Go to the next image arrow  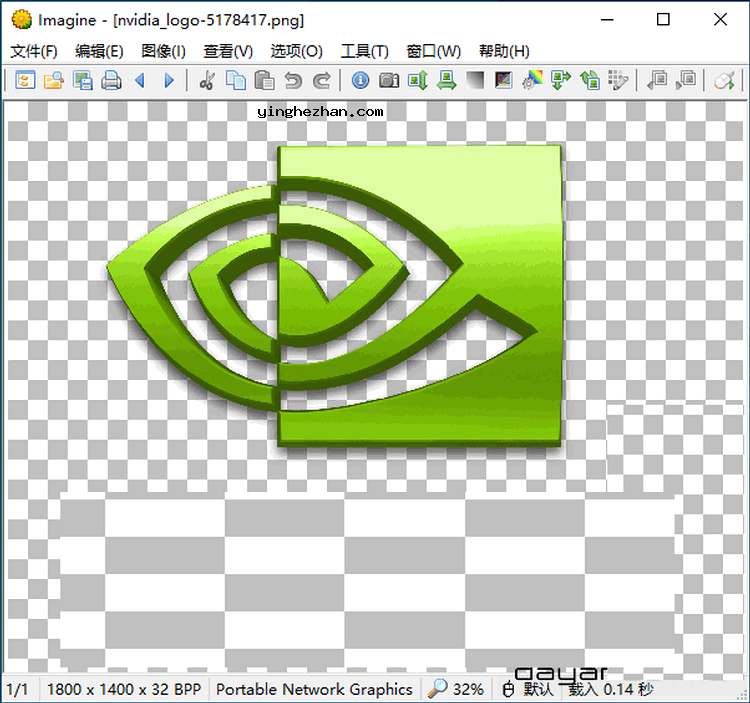tap(169, 81)
